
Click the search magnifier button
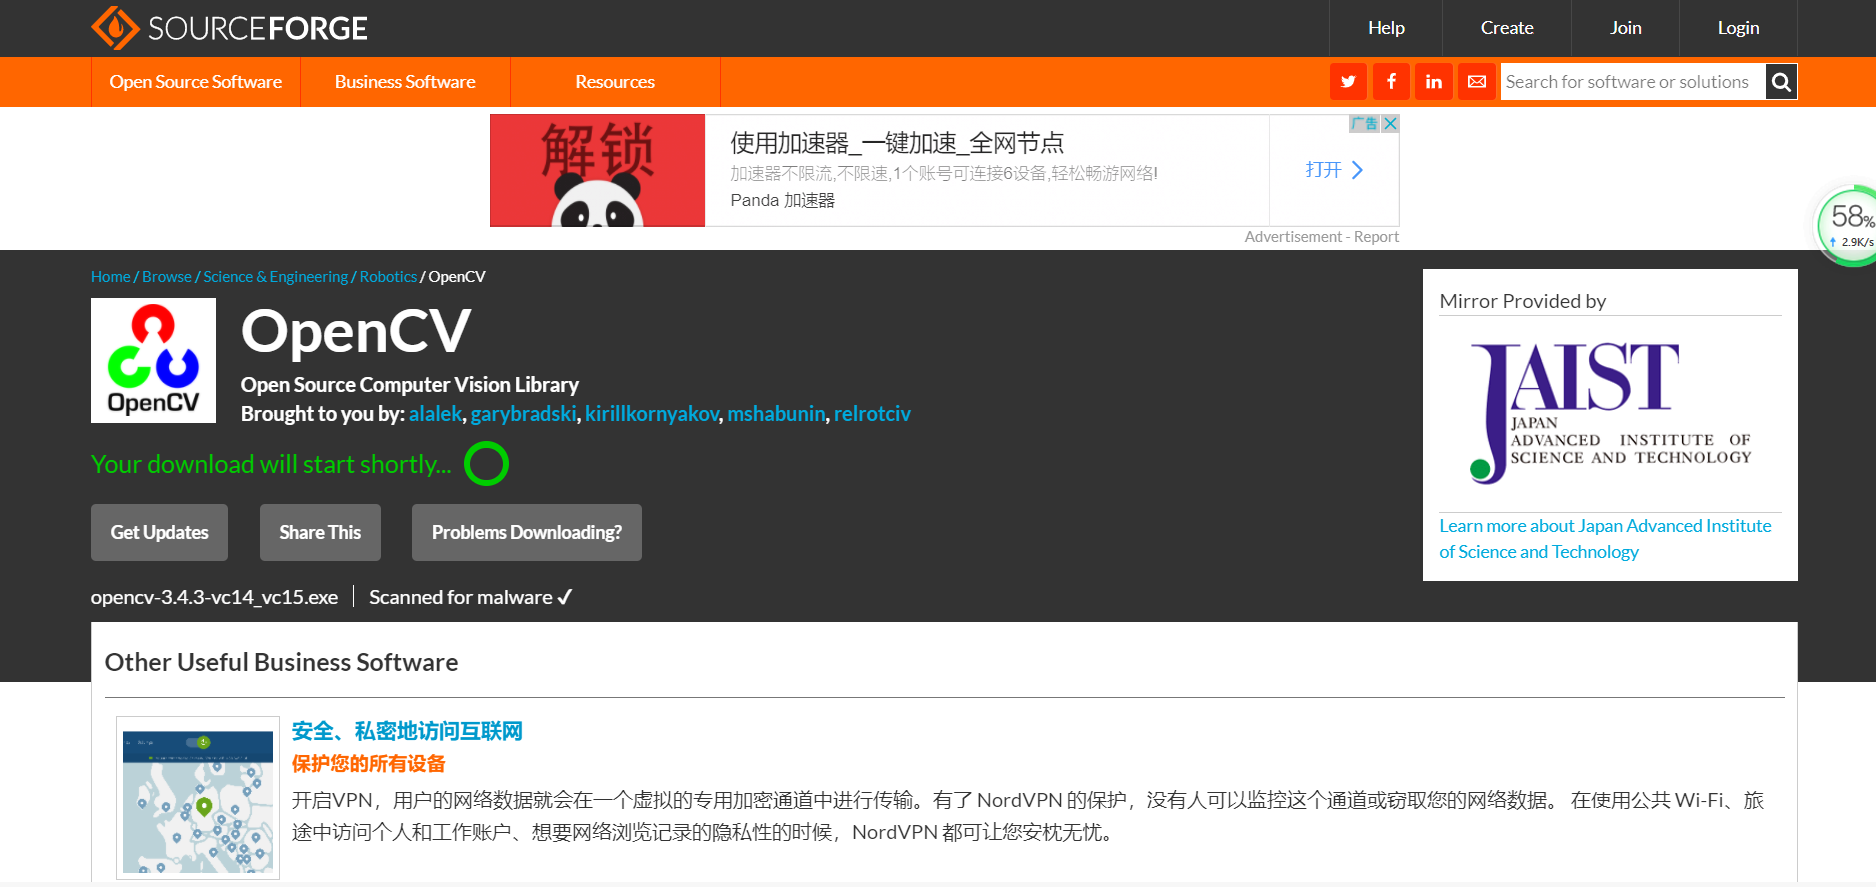coord(1781,82)
